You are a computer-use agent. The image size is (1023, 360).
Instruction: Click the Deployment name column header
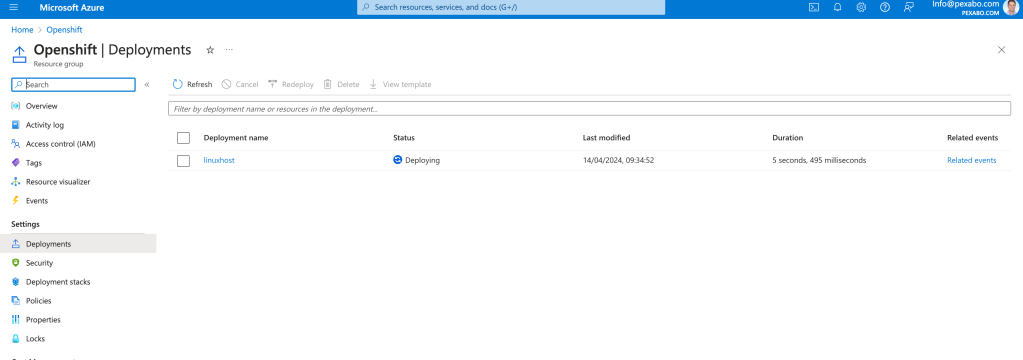[236, 138]
